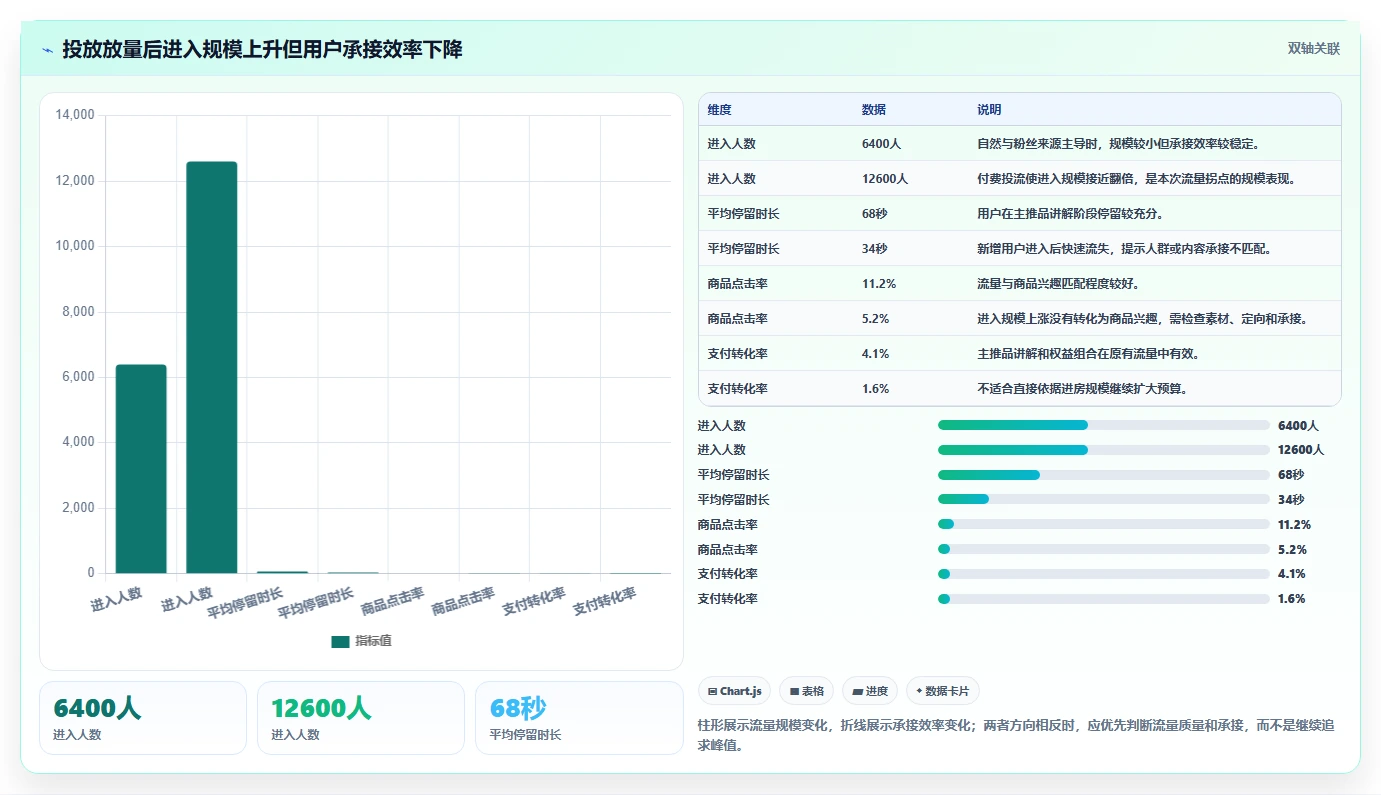Viewport: 1381px width, 795px height.
Task: Open the 12600人 进入人数 stat card
Action: [x=361, y=718]
